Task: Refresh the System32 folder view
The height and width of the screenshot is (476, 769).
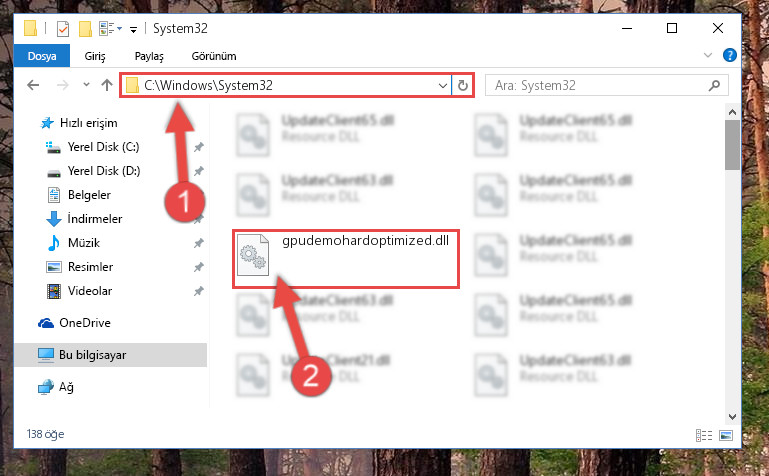Action: (462, 86)
